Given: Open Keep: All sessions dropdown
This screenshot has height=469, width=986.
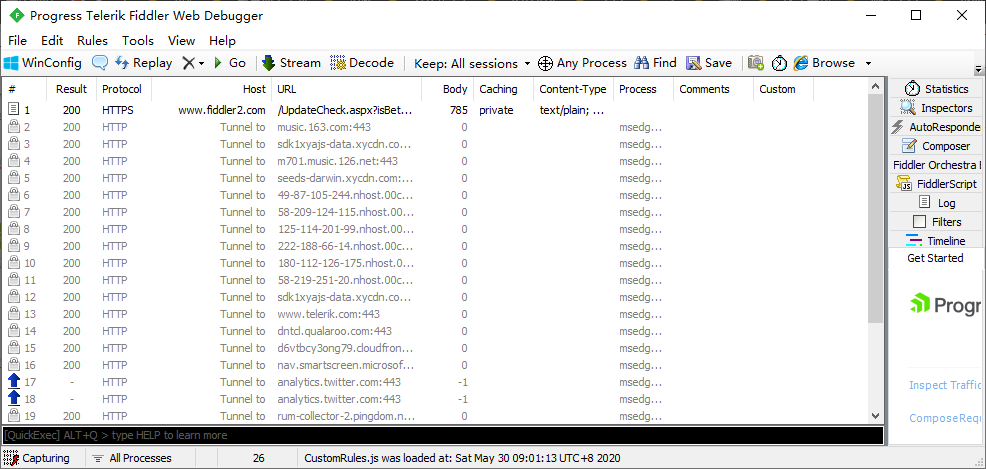Looking at the screenshot, I should 472,63.
